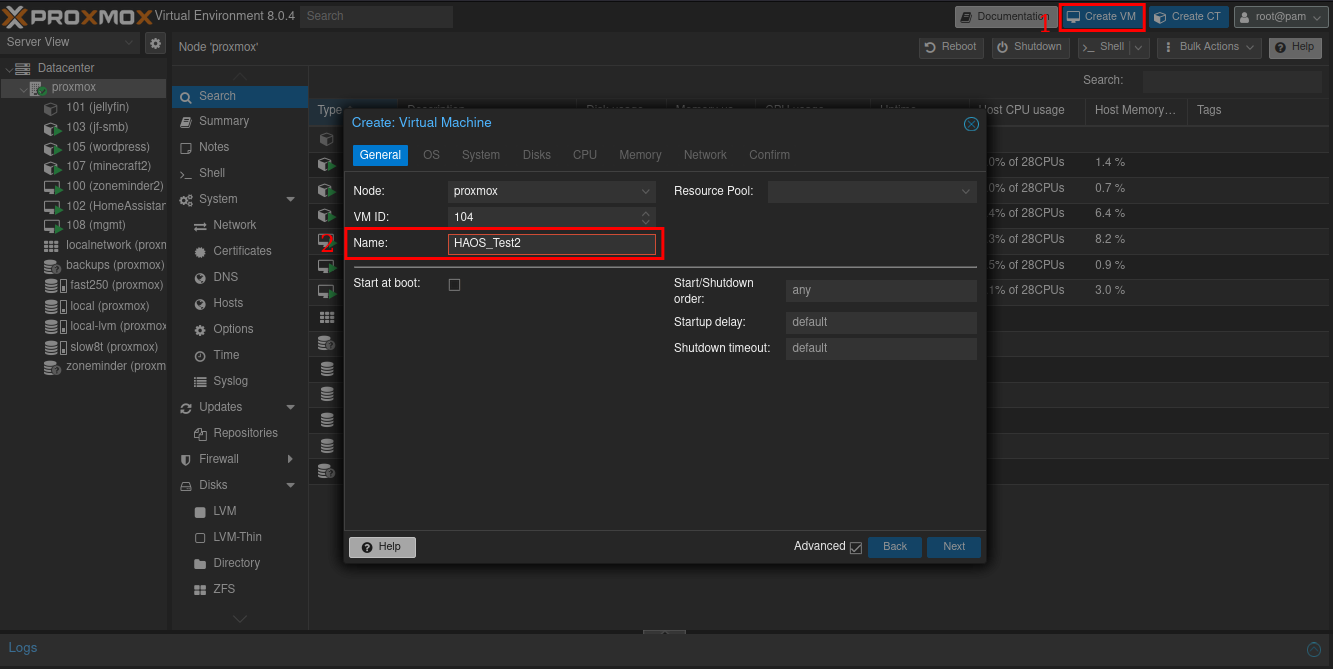This screenshot has width=1333, height=669.
Task: Open the Network settings item
Action: coord(239,225)
